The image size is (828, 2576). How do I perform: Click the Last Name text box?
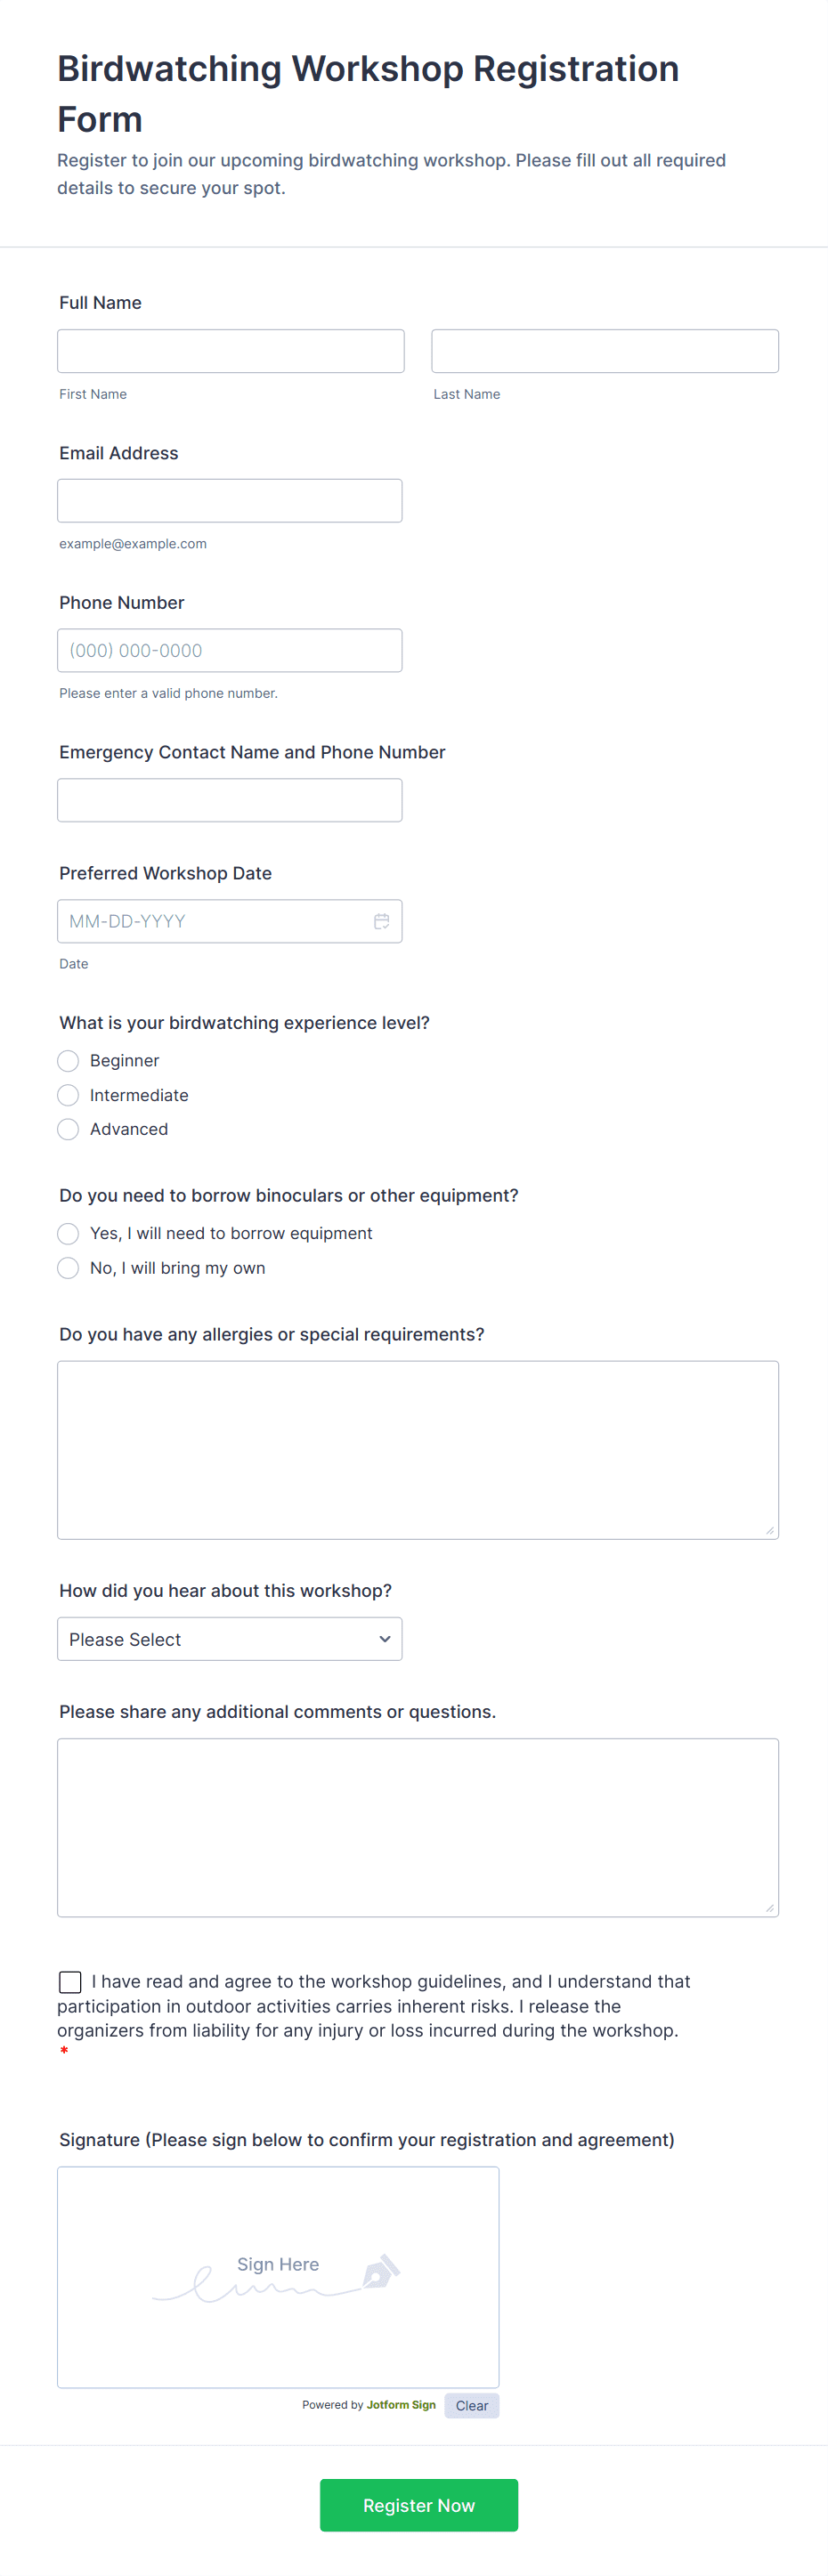pyautogui.click(x=604, y=351)
